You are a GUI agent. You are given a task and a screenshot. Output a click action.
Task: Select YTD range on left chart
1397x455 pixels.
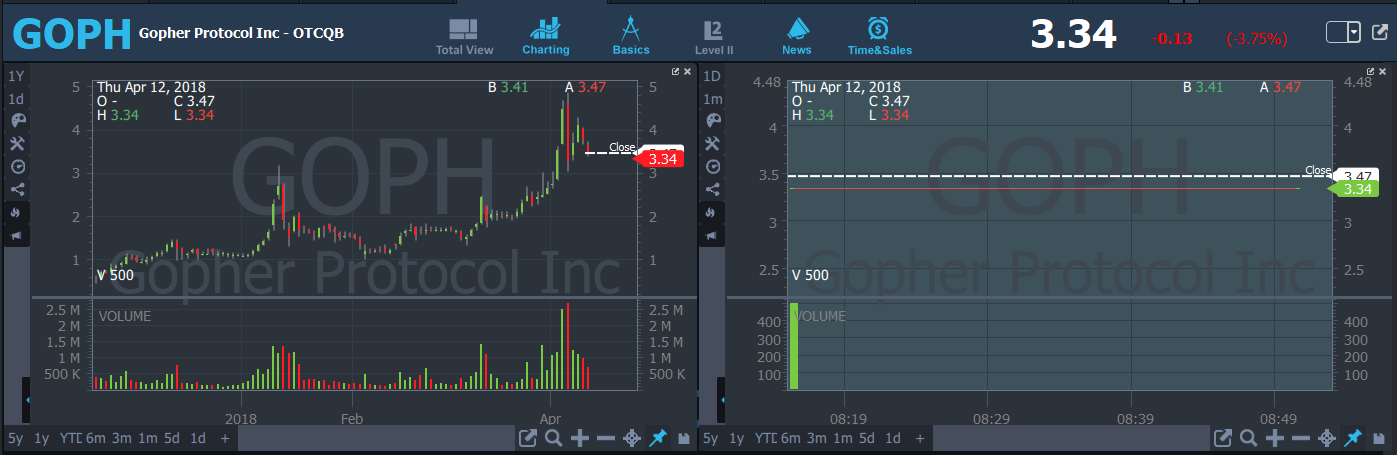(x=69, y=438)
